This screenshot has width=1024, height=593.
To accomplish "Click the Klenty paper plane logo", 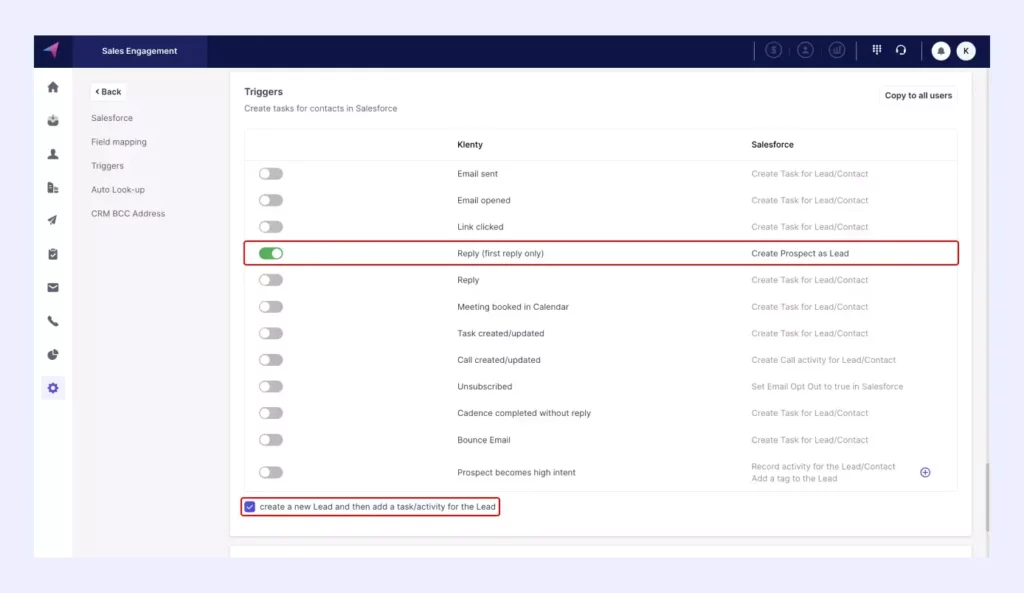I will (52, 50).
